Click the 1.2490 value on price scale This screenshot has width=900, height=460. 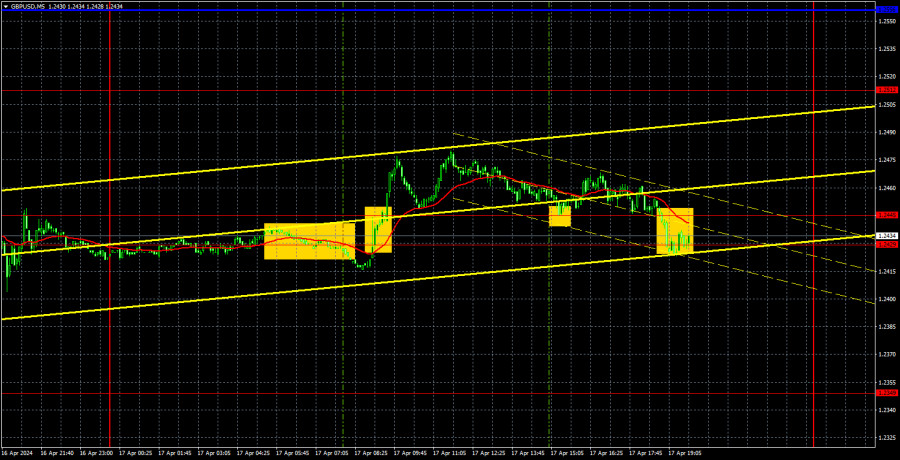click(887, 132)
